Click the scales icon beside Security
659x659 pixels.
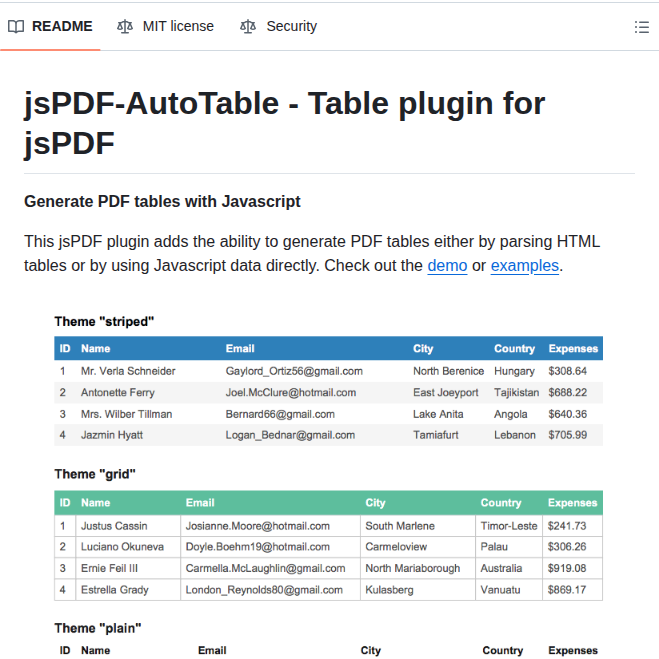point(248,26)
